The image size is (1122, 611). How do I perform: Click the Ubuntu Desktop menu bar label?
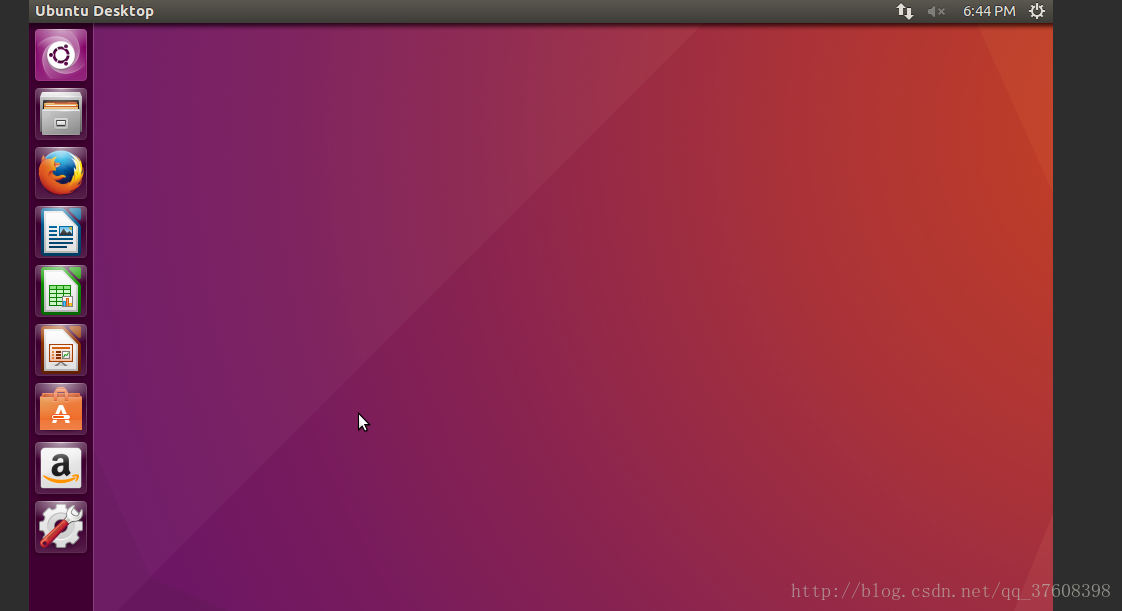coord(94,11)
